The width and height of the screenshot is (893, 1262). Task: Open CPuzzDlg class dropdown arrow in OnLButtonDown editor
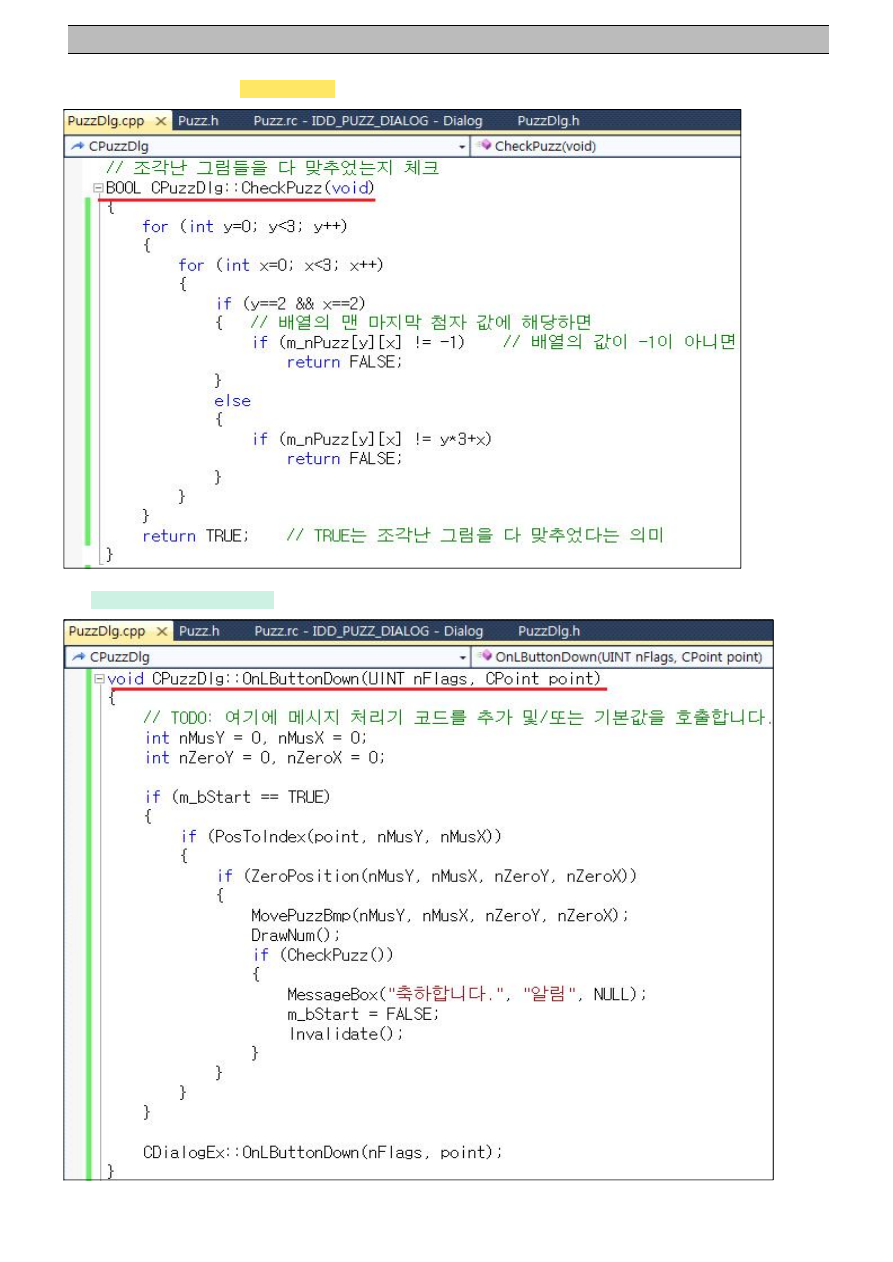click(x=461, y=657)
